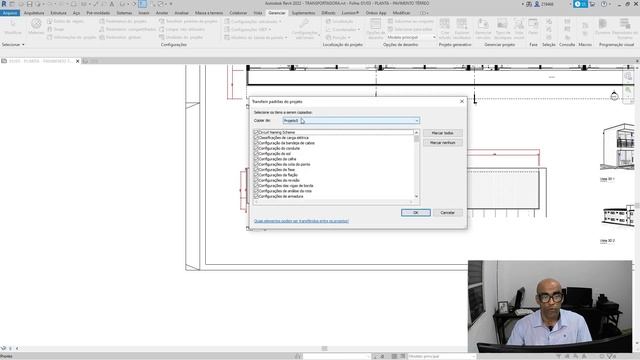Screen dimensions: 640x360
Task: Click the Revit R application logo
Action: point(4,4)
